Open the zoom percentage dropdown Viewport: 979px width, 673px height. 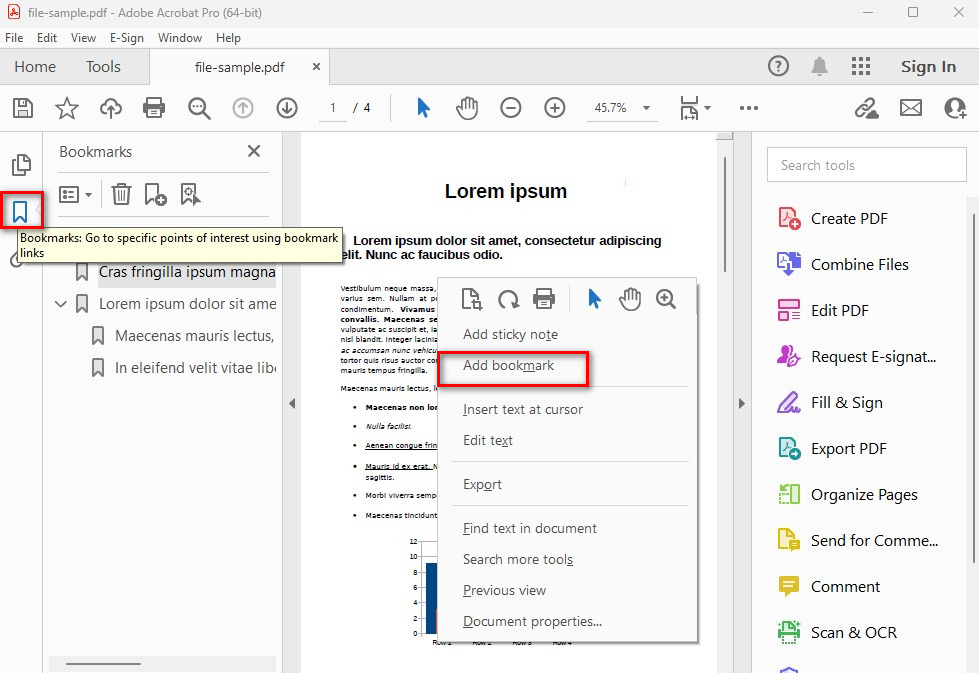pyautogui.click(x=646, y=108)
